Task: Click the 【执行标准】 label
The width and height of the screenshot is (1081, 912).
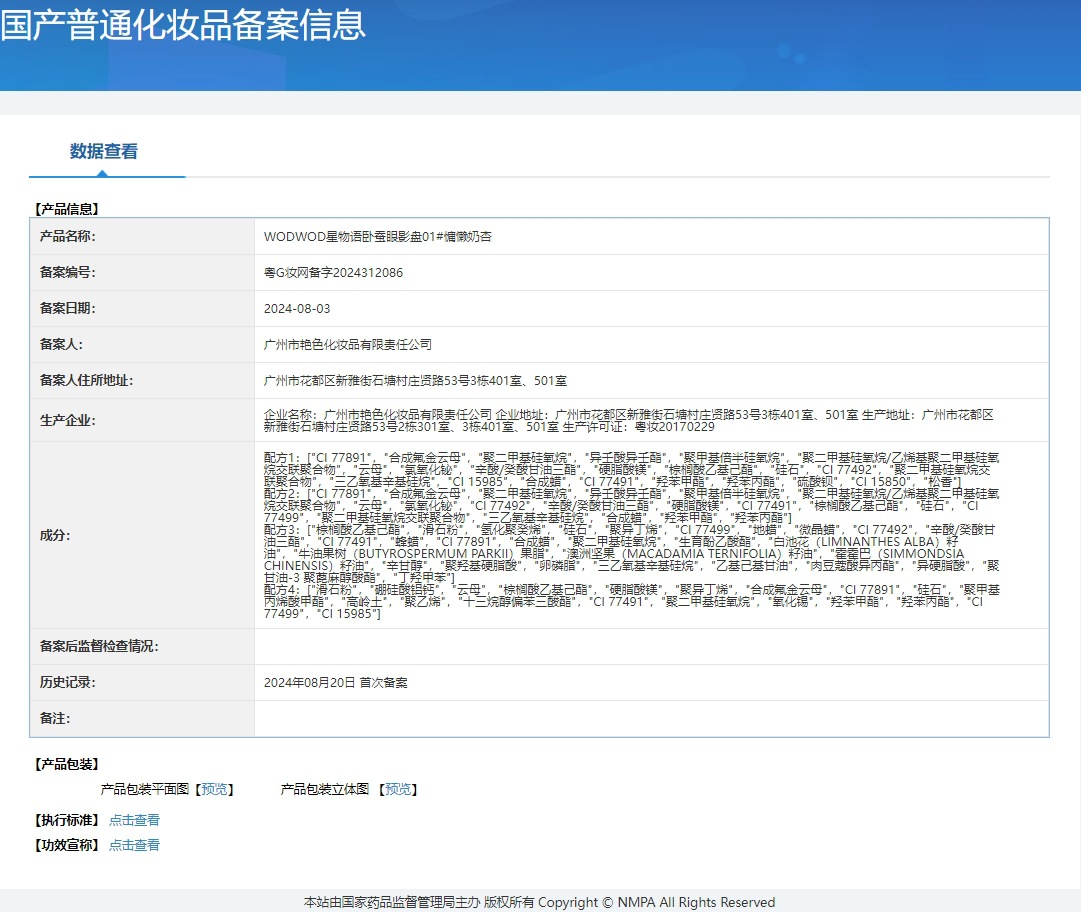Action: [x=67, y=820]
